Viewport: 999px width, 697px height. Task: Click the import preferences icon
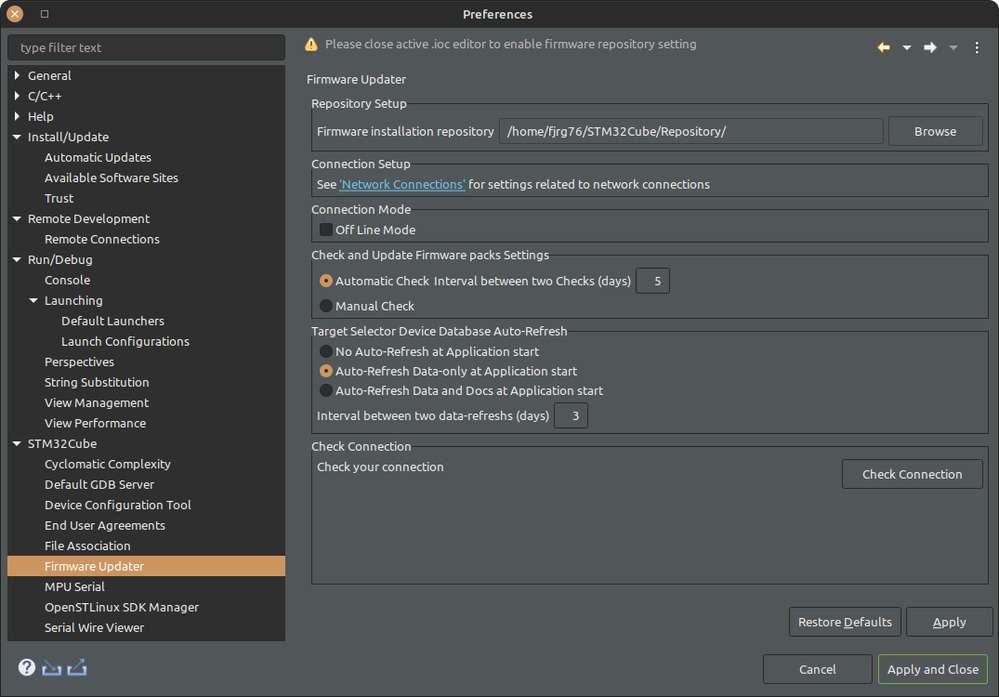[52, 668]
